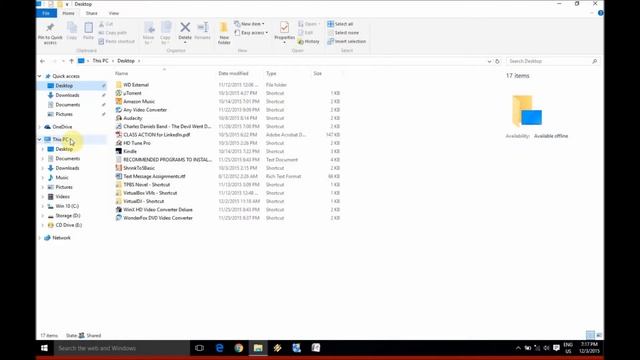Click the Paste ribbon icon
Image resolution: width=640 pixels, height=360 pixels.
[88, 29]
